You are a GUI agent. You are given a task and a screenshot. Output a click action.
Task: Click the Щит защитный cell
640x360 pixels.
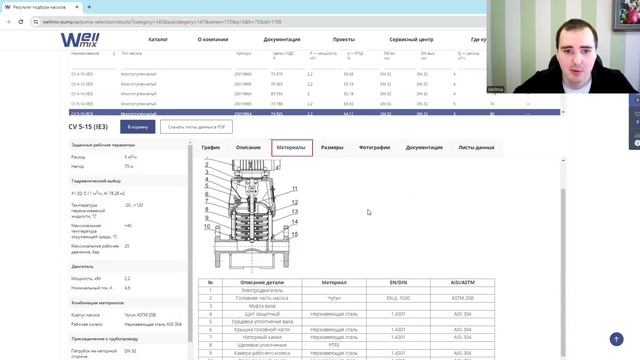(262, 314)
